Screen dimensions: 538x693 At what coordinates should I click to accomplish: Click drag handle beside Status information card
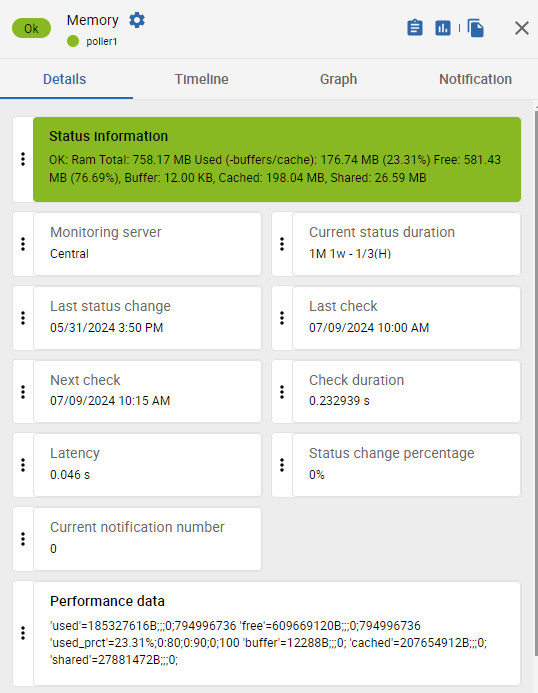pos(23,159)
